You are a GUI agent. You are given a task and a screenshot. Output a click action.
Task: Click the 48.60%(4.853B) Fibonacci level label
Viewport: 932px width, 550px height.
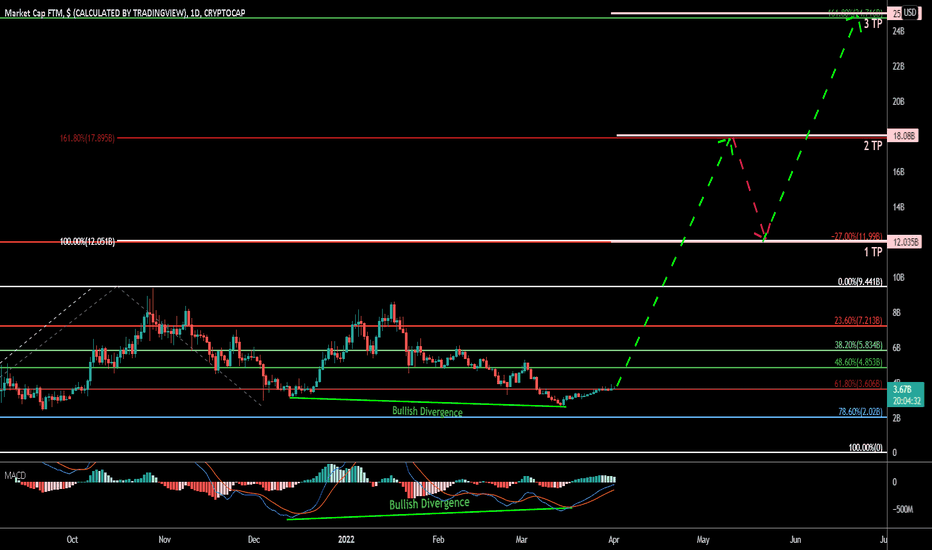[858, 362]
